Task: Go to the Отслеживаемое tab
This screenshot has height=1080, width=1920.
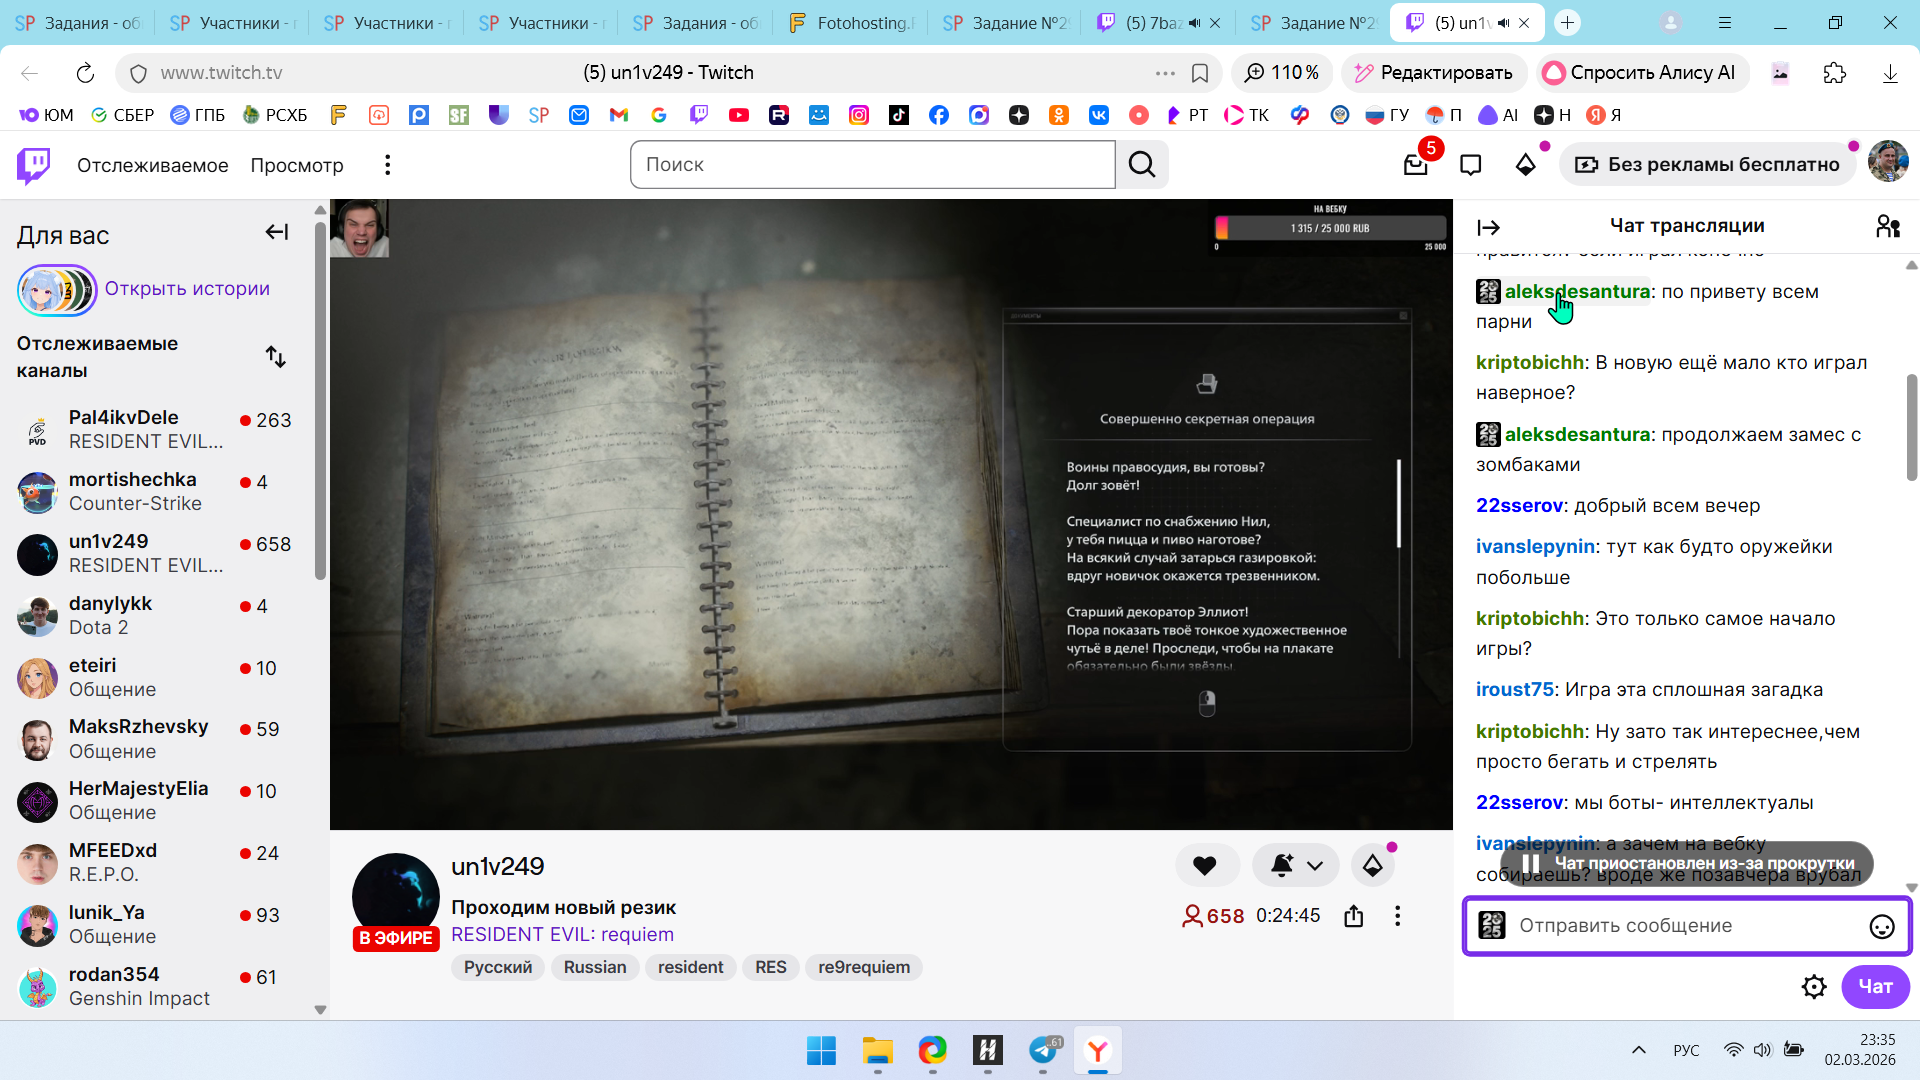Action: 152,165
